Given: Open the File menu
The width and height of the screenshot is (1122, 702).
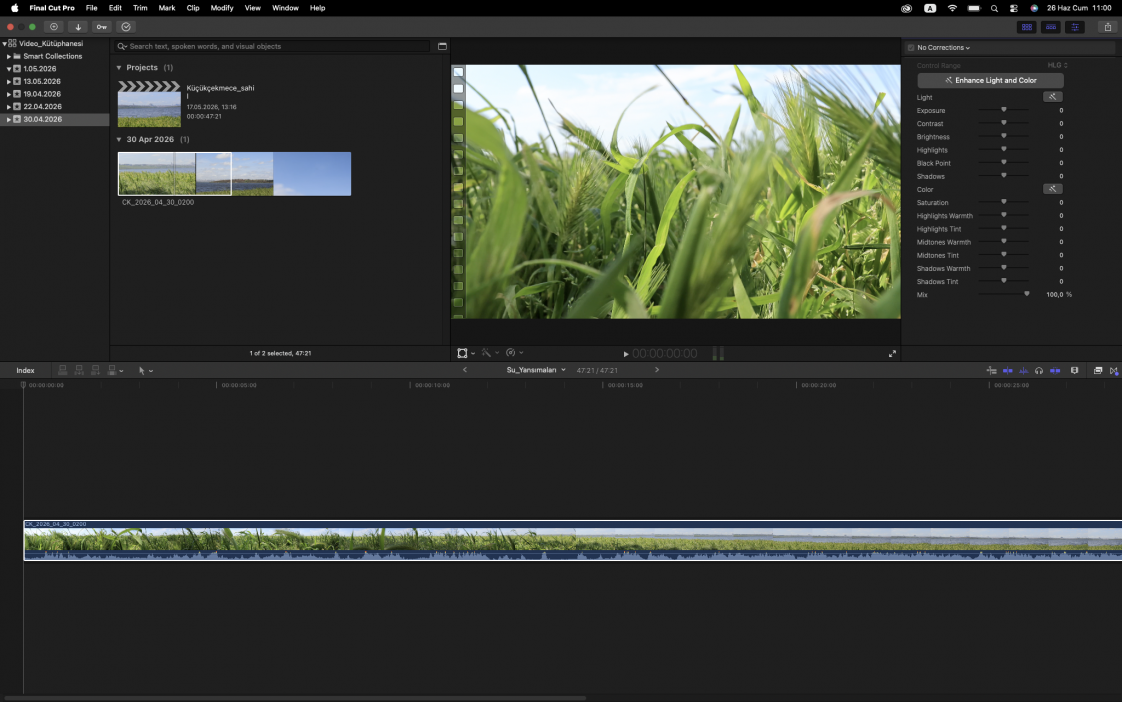Looking at the screenshot, I should (92, 8).
